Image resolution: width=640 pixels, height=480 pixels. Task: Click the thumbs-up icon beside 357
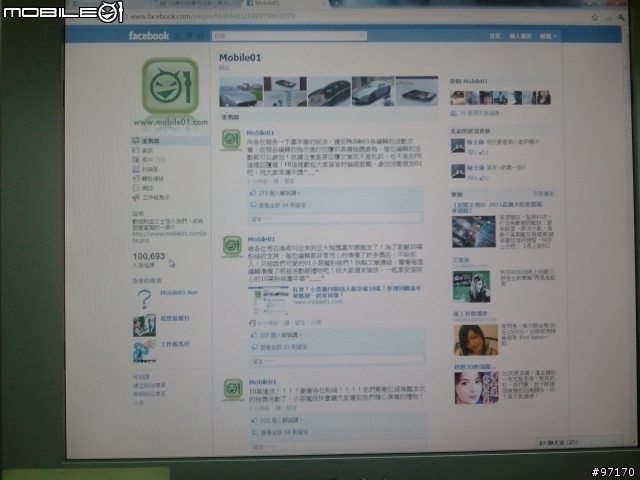[254, 335]
